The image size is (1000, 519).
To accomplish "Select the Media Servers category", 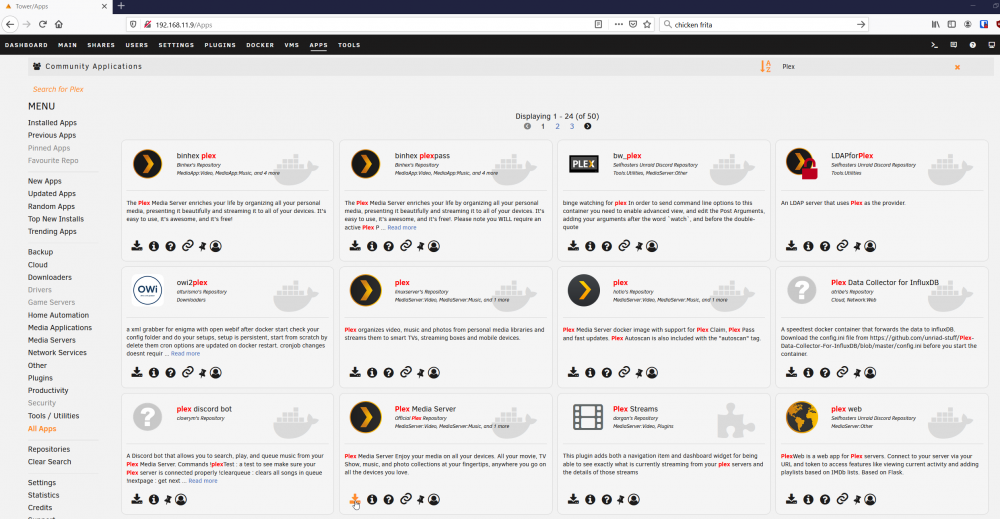I will 52,340.
